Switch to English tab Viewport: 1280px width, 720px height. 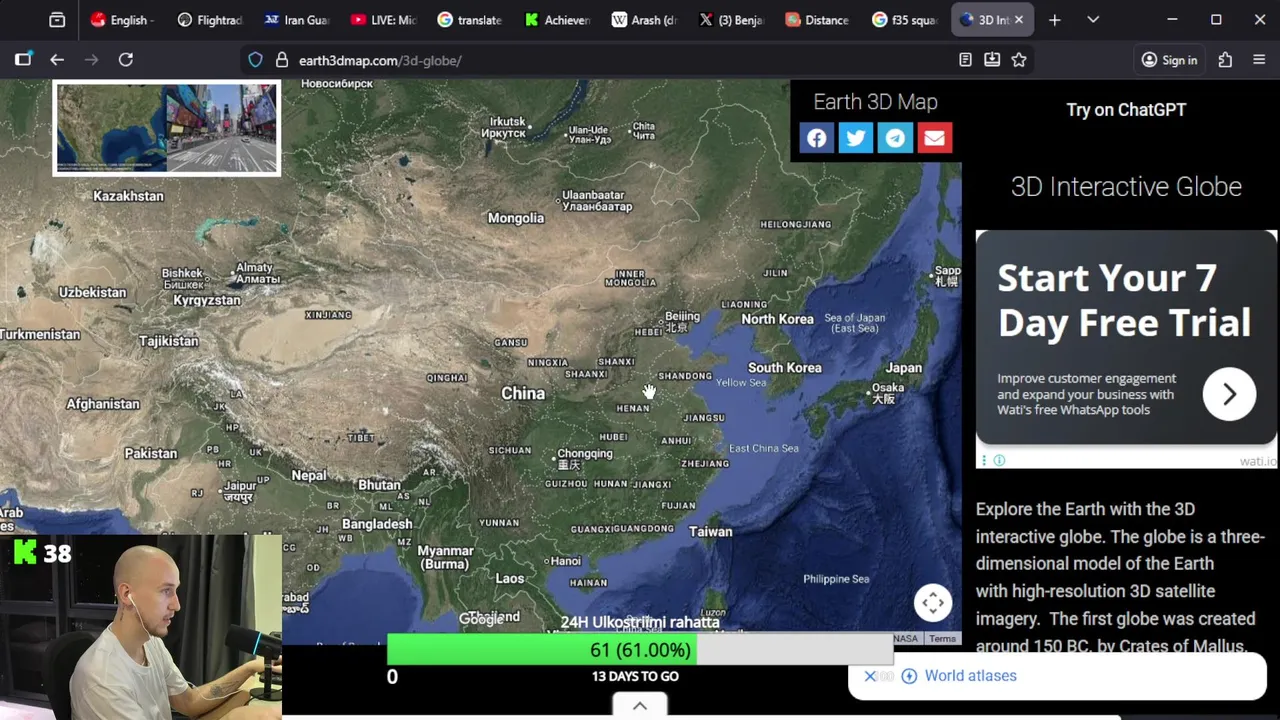tap(122, 20)
